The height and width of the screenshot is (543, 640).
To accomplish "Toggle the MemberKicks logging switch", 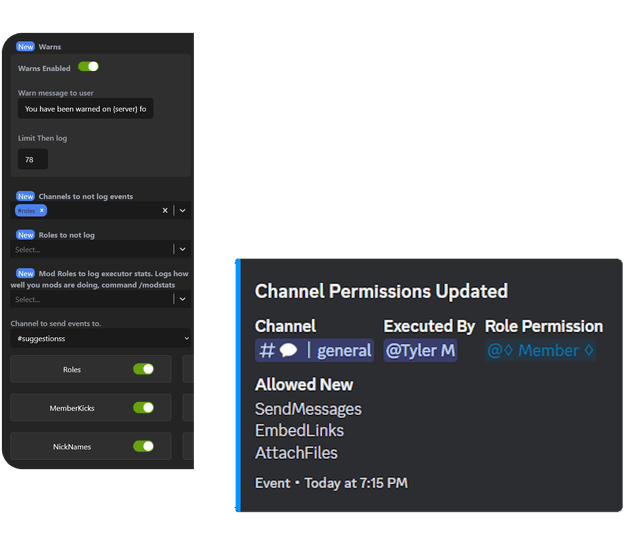I will [144, 408].
